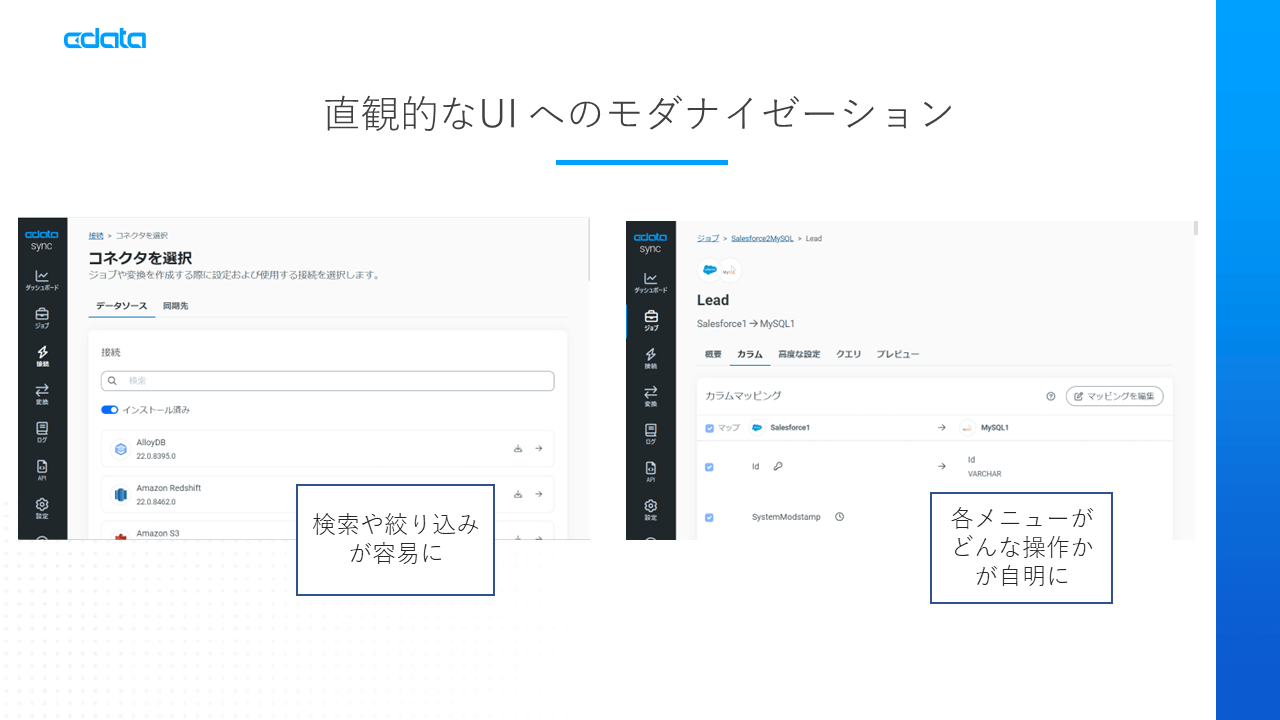Uncheck the SystemModstamp mapping checkbox

click(710, 517)
